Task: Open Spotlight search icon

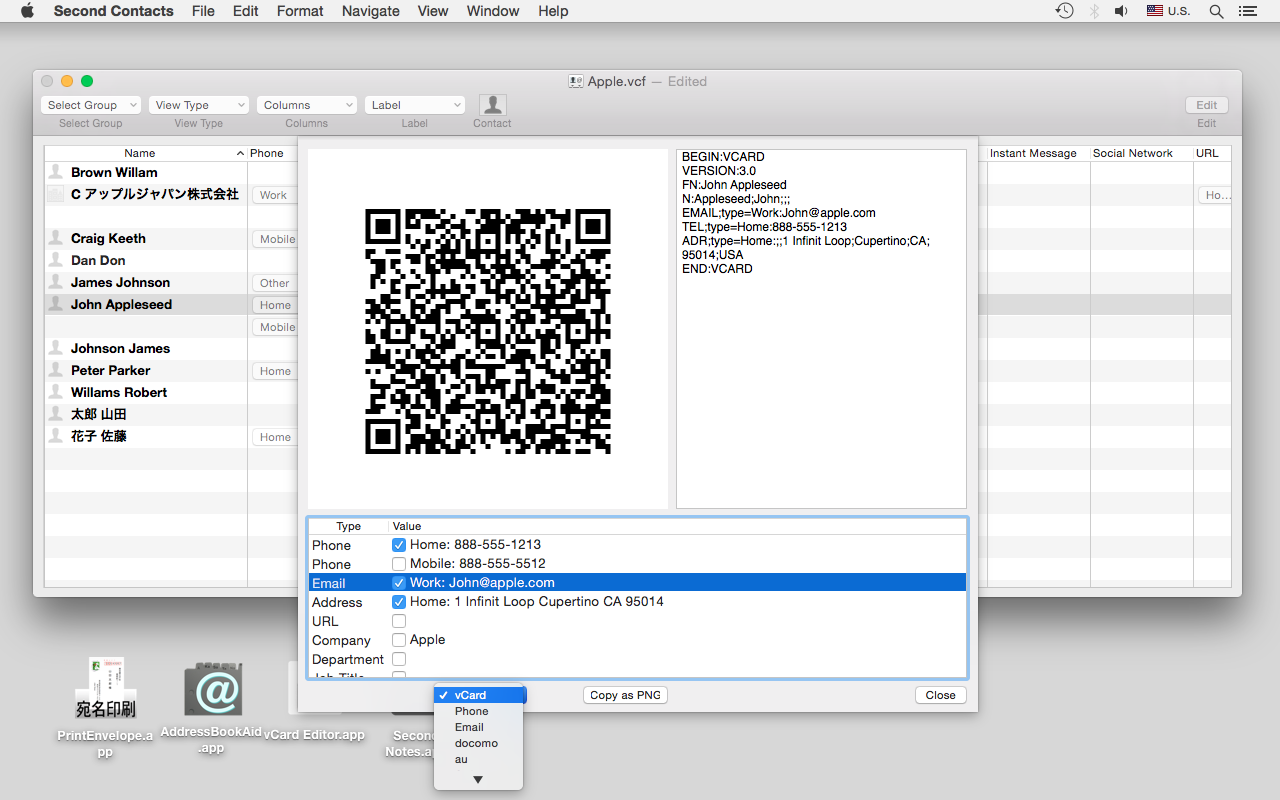Action: click(x=1216, y=11)
